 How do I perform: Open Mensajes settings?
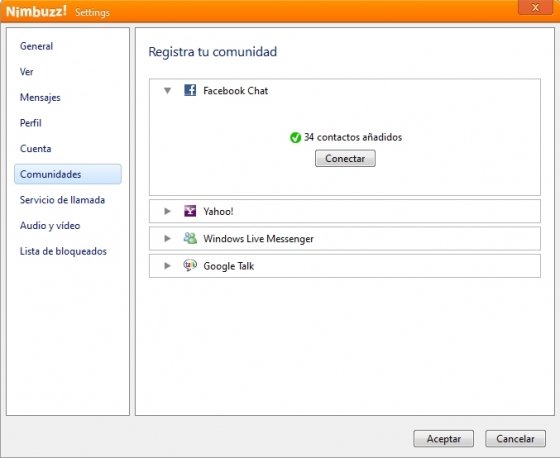point(40,98)
